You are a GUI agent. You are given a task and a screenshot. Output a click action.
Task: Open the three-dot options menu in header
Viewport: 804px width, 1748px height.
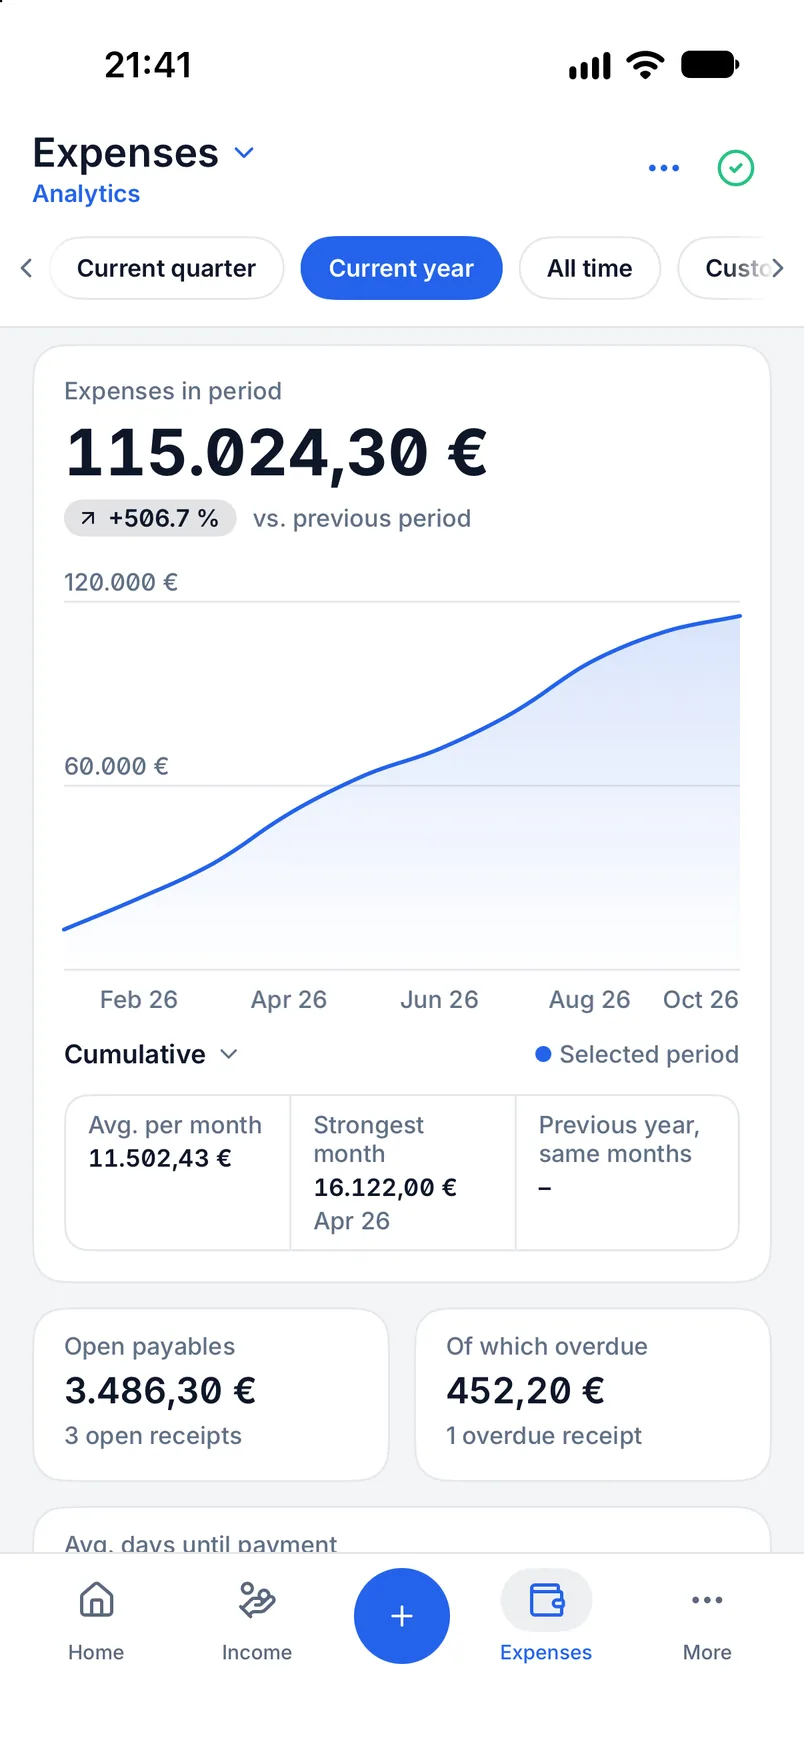pyautogui.click(x=664, y=168)
